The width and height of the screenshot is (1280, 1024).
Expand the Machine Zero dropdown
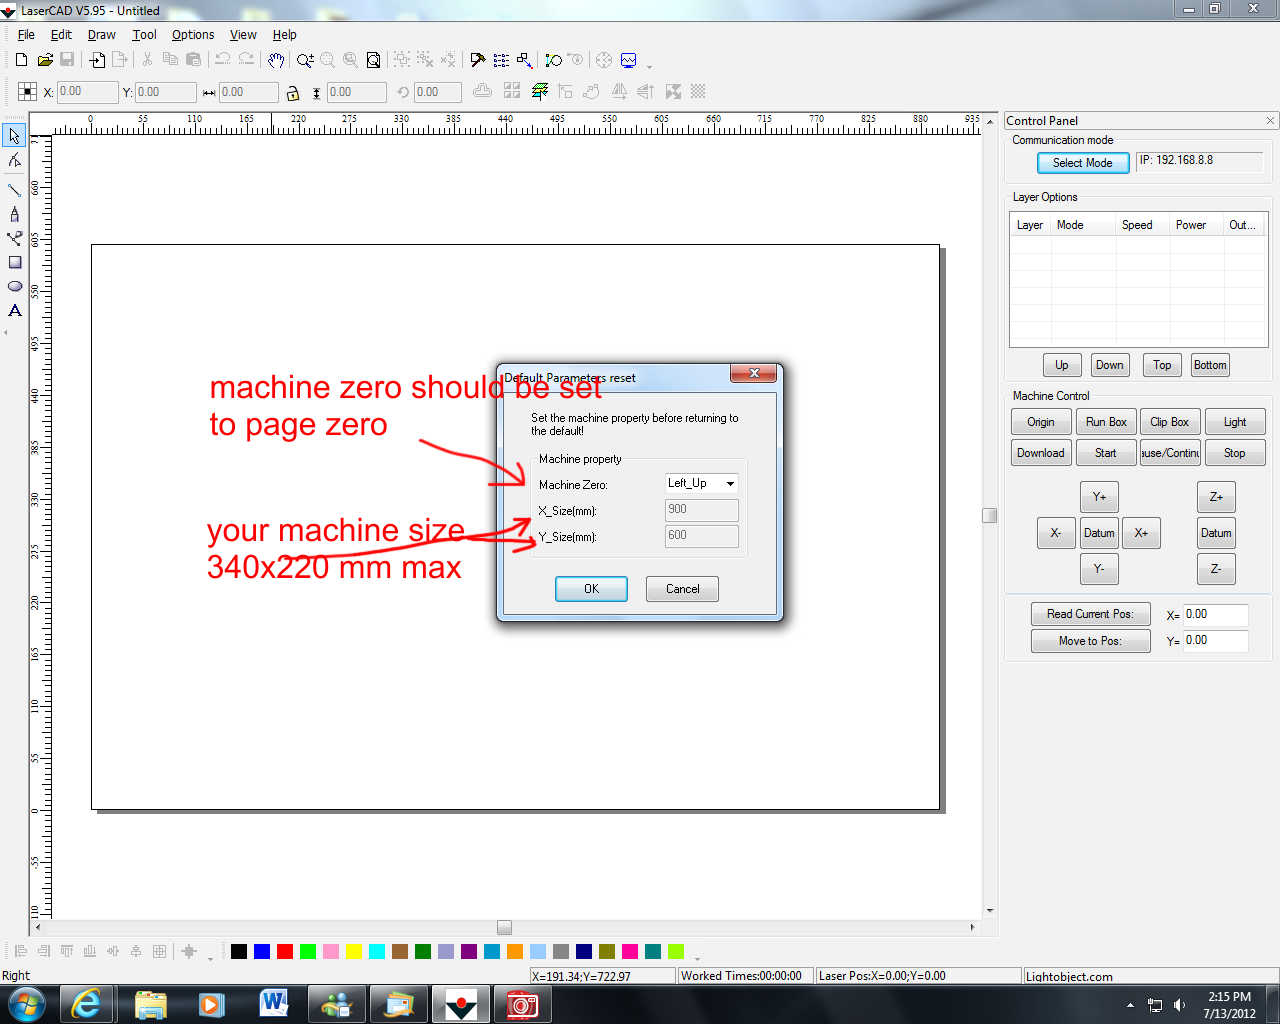730,484
